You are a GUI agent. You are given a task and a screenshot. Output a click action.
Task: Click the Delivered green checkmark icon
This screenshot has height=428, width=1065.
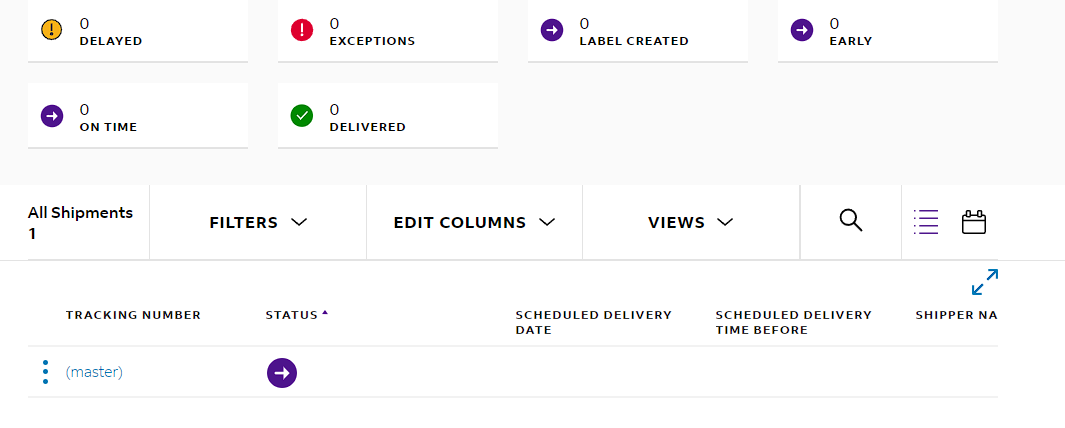coord(302,116)
